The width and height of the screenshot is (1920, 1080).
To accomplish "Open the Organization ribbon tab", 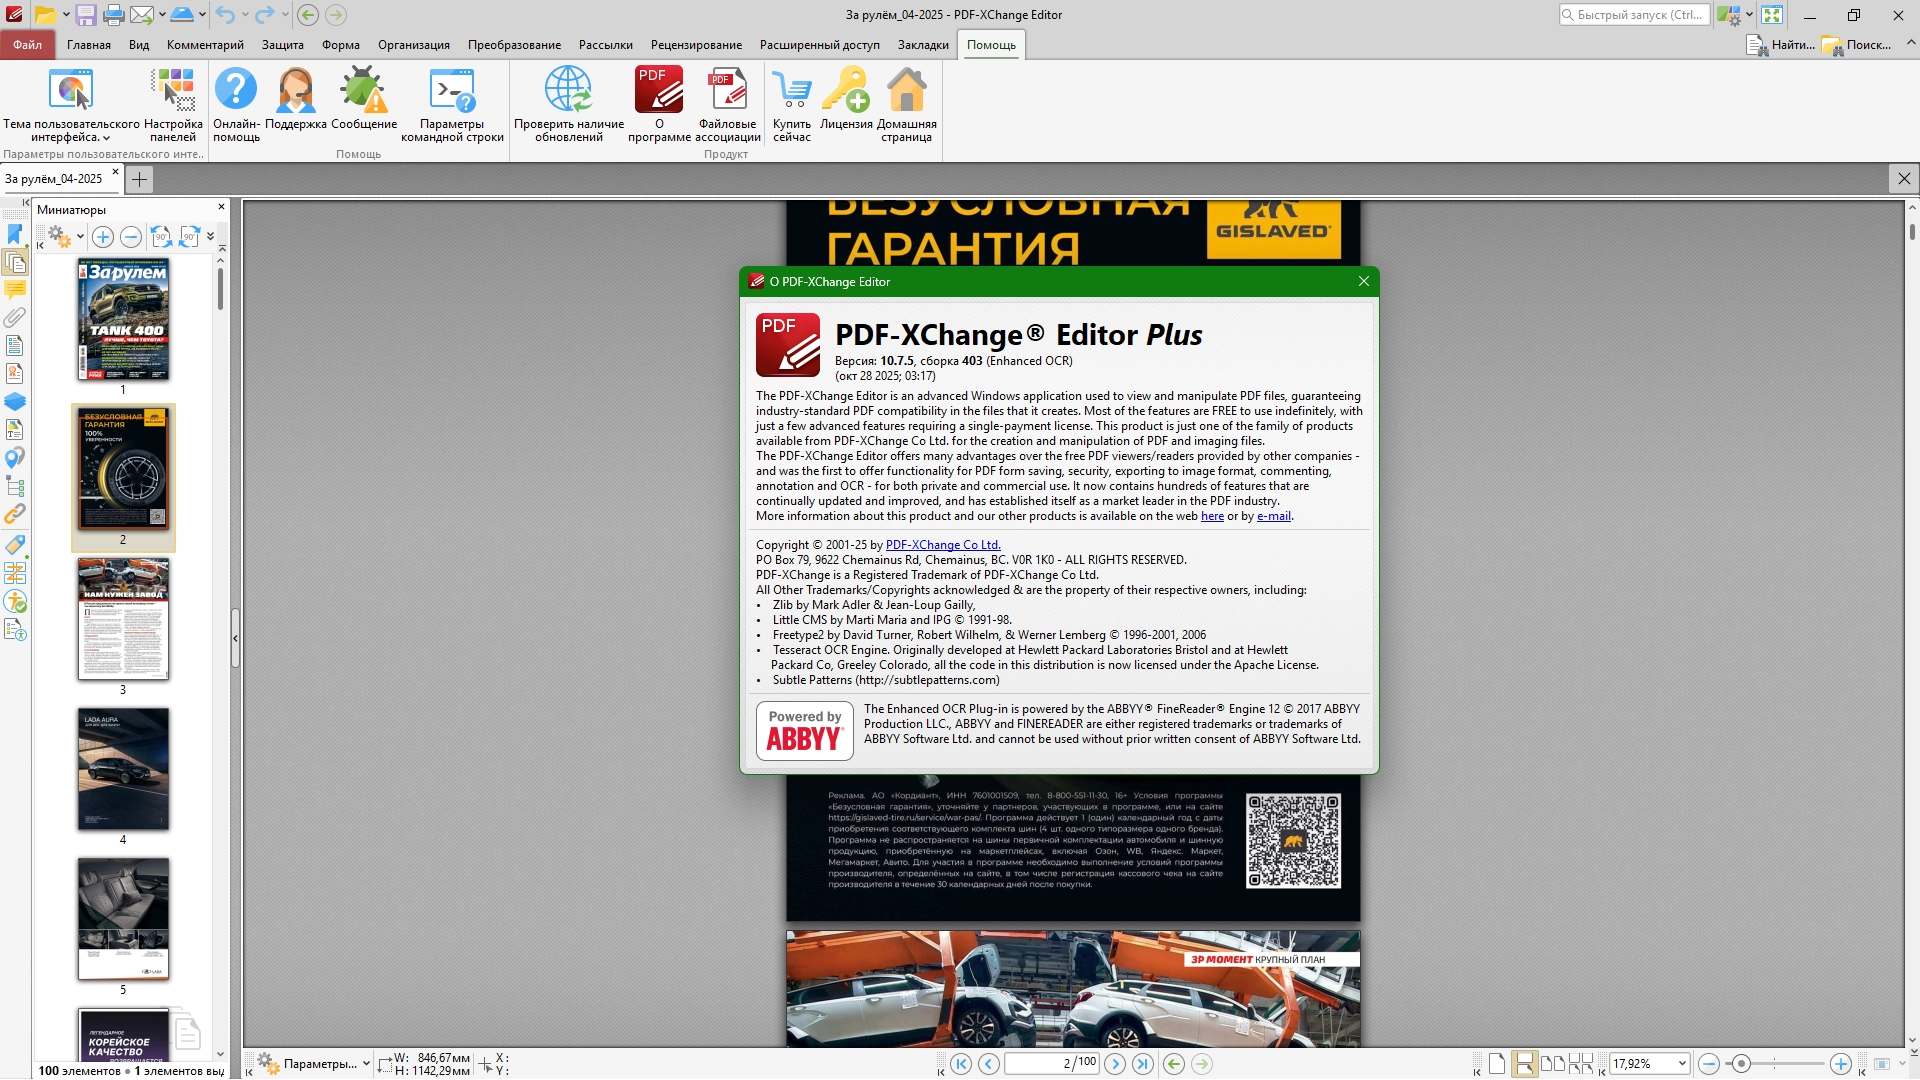I will pyautogui.click(x=413, y=45).
